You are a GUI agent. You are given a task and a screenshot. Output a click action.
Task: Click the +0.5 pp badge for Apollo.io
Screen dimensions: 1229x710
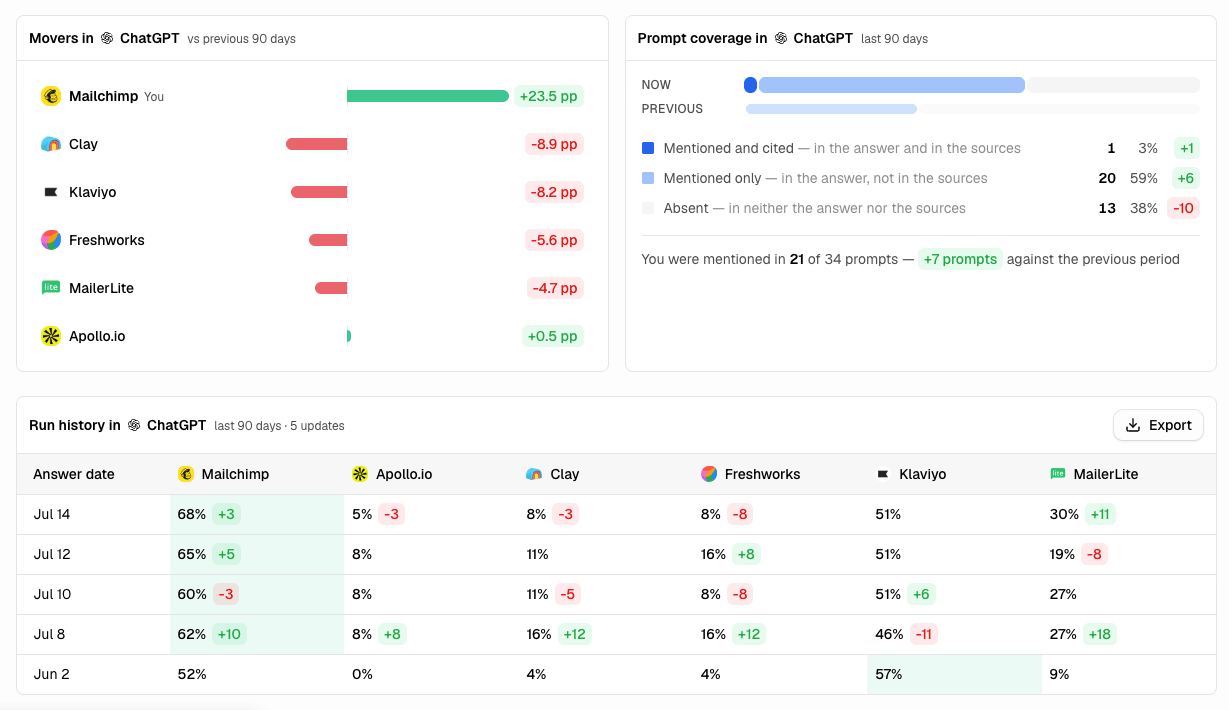click(x=553, y=336)
